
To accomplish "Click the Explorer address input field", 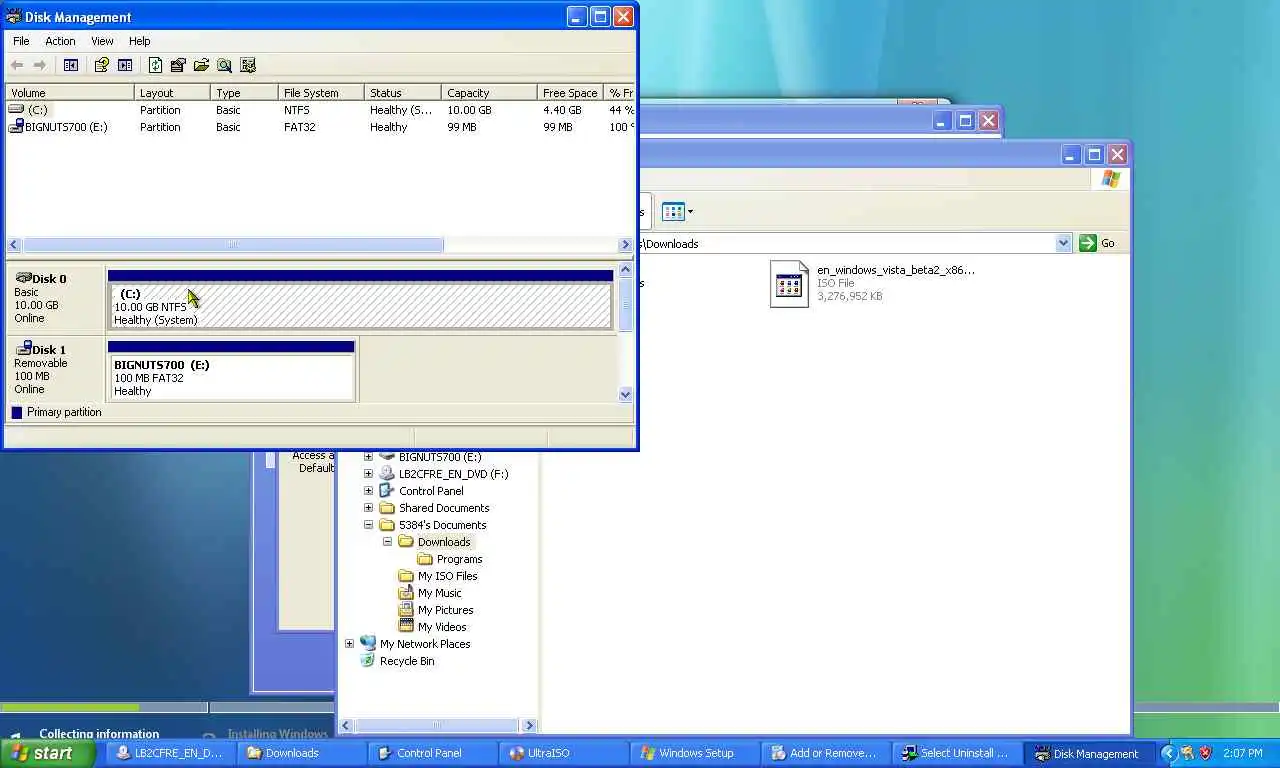I will 848,243.
